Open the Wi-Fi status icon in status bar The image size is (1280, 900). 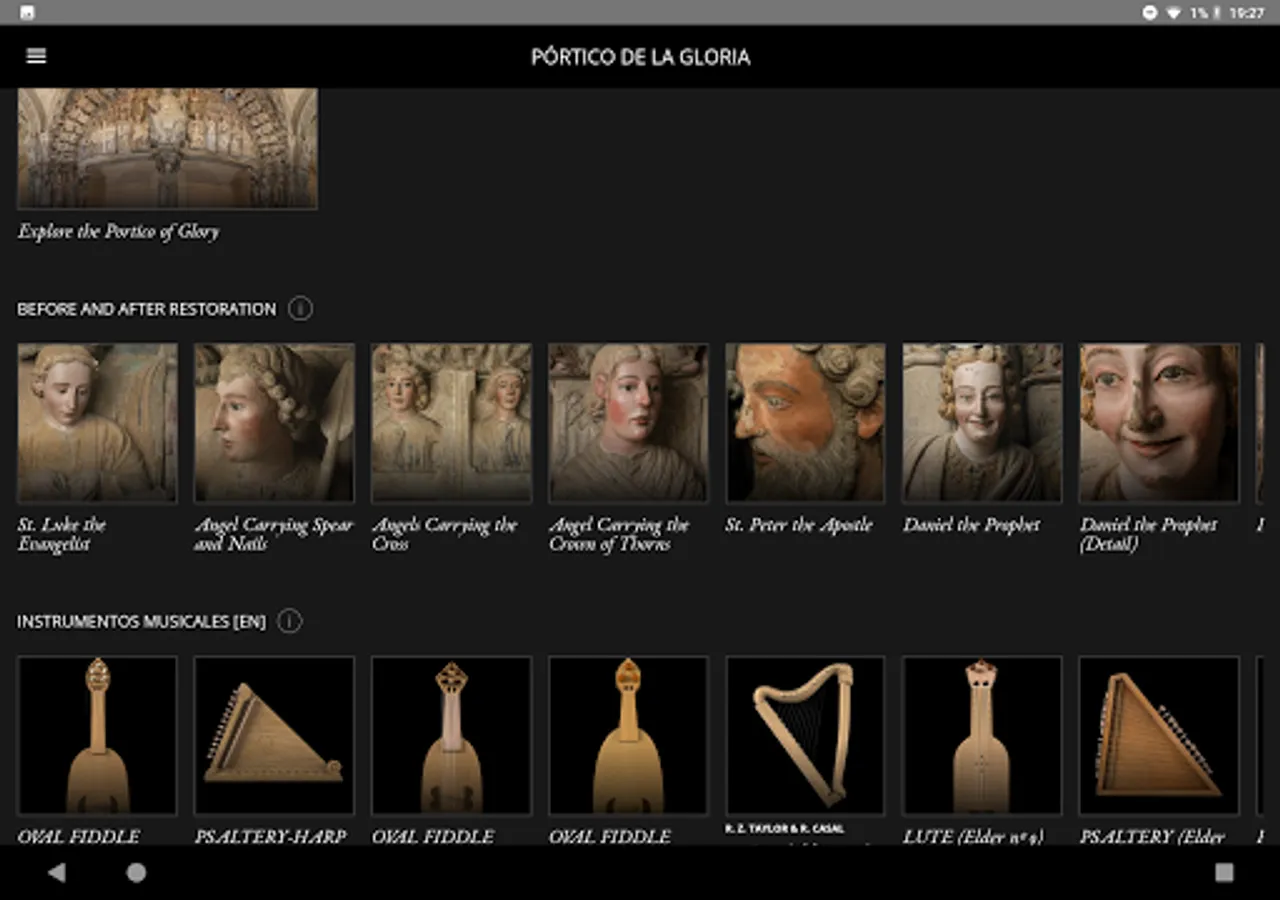[x=1173, y=13]
